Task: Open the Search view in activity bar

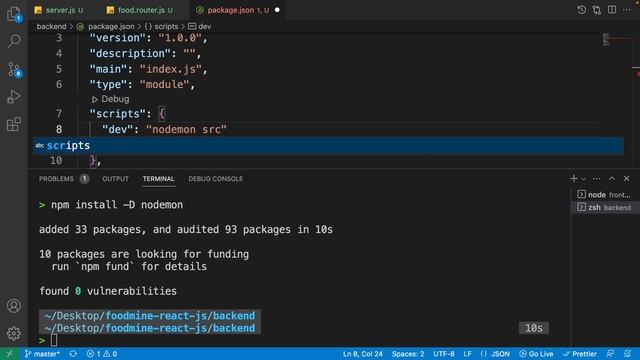Action: (14, 41)
